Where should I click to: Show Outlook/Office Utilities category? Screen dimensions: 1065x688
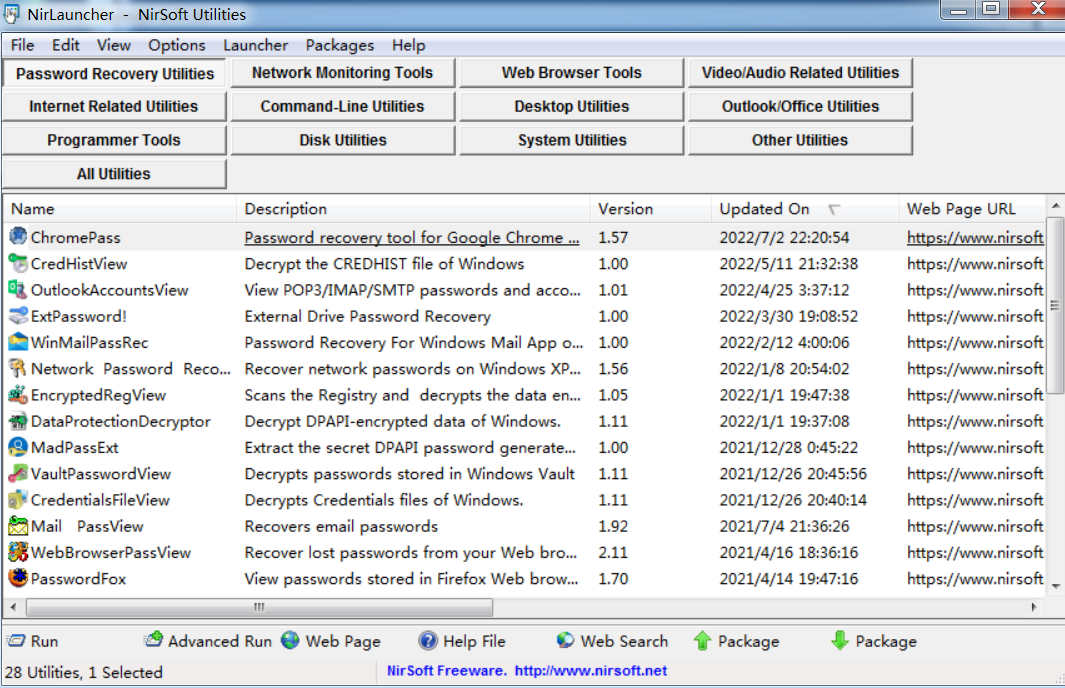800,107
